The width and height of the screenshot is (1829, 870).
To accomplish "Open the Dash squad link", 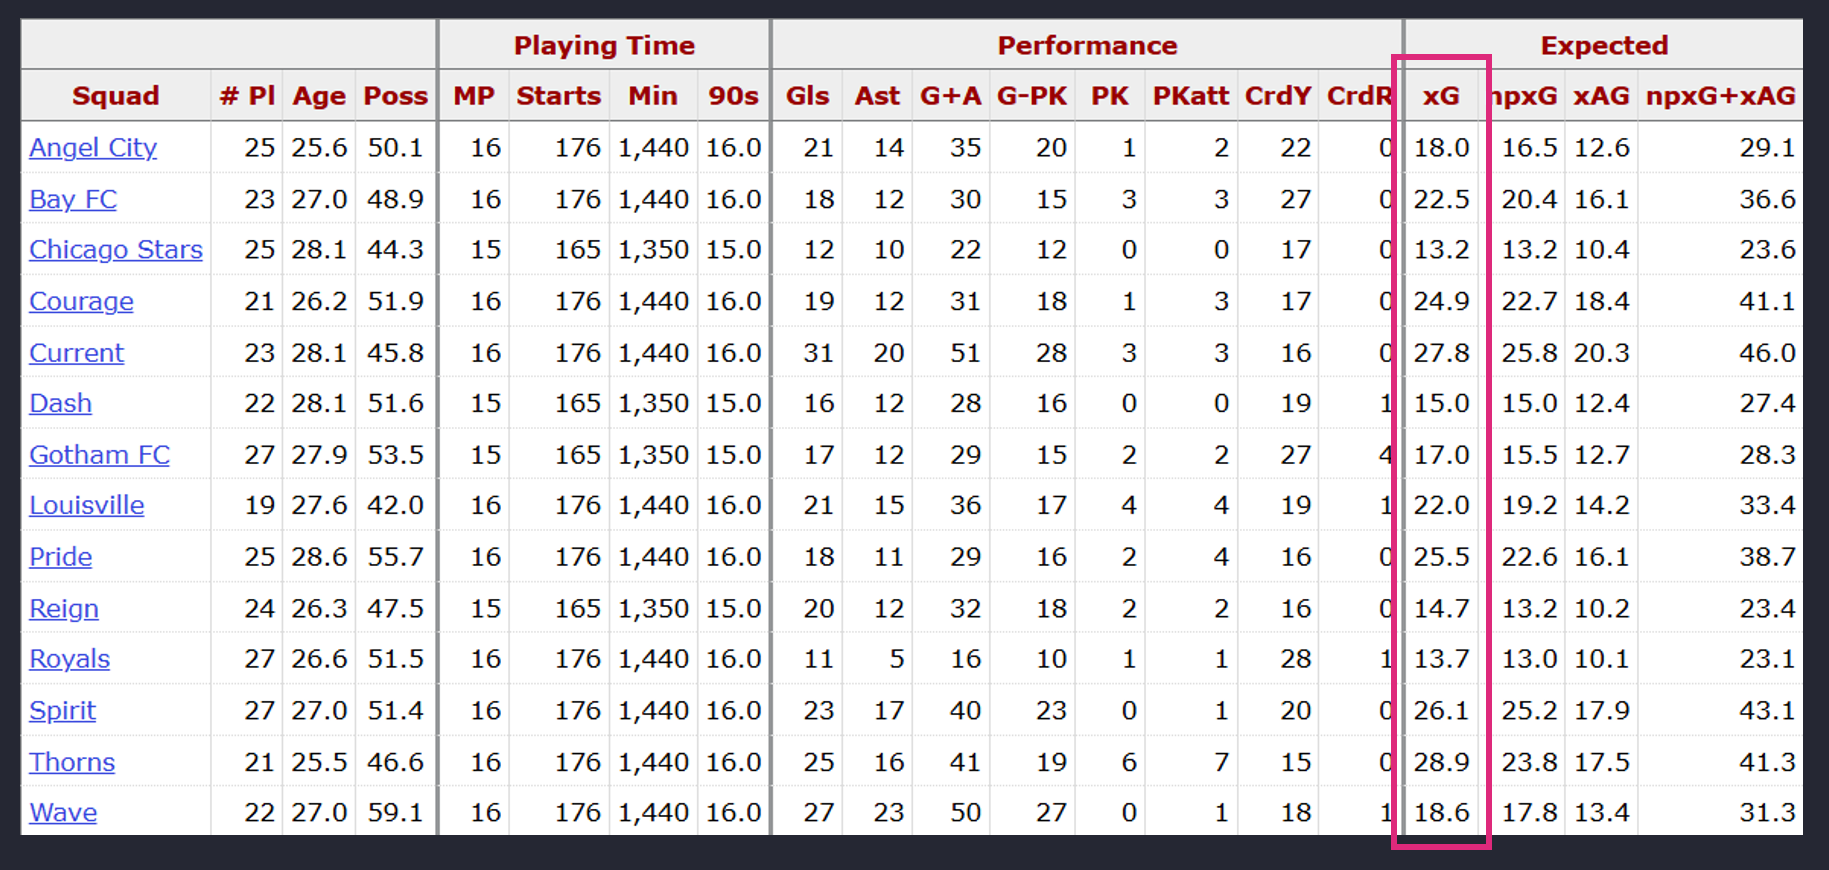I will pos(60,403).
